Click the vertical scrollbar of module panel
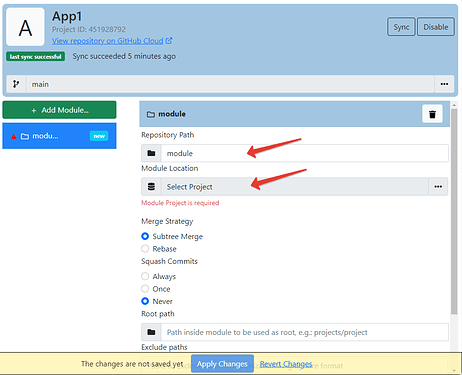Screen dimensions: 462x375 (x=454, y=211)
